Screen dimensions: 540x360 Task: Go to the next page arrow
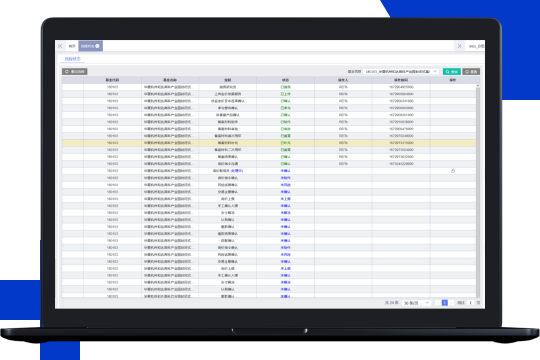[x=452, y=303]
